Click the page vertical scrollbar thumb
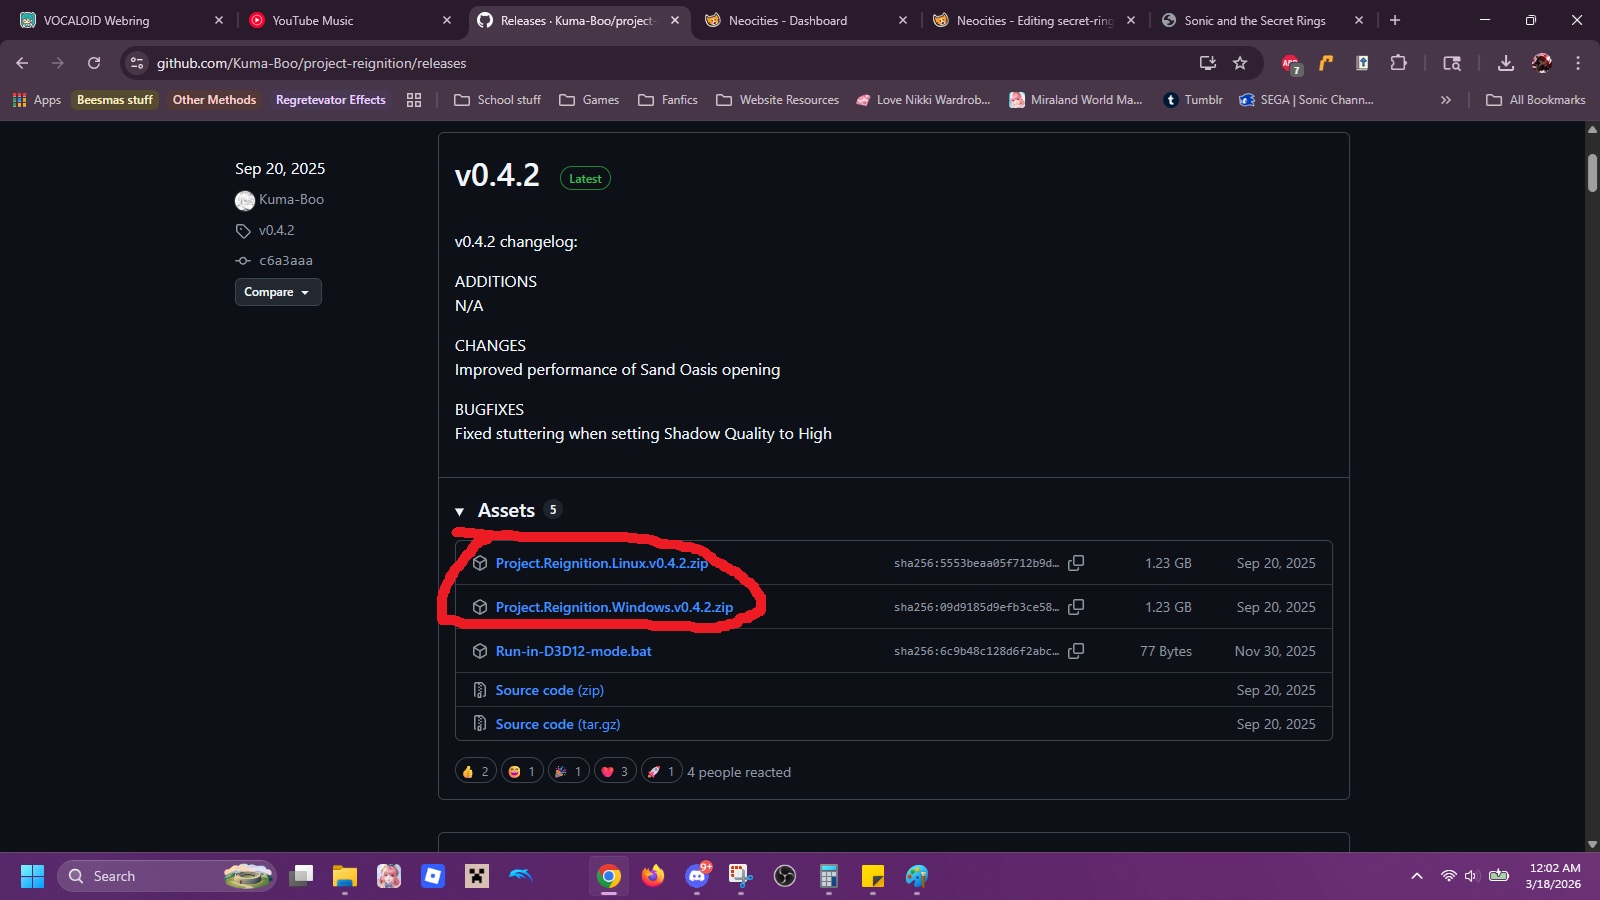Screen dimensions: 1600x900 coord(1592,172)
